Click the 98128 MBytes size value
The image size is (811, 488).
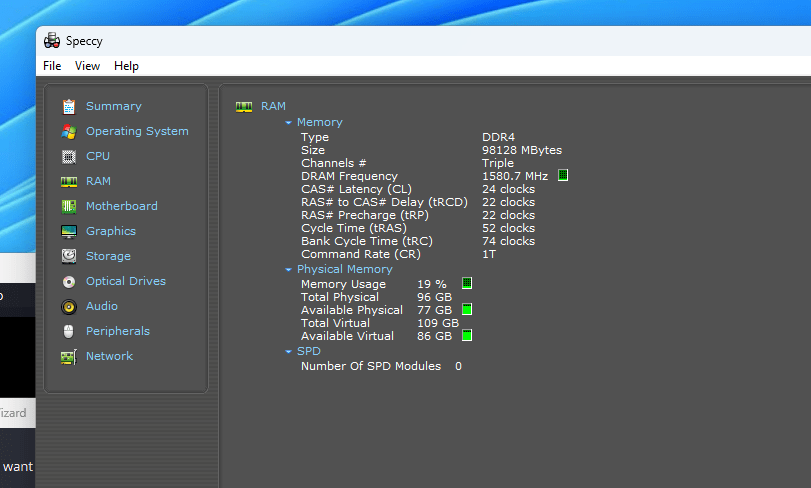coord(522,150)
